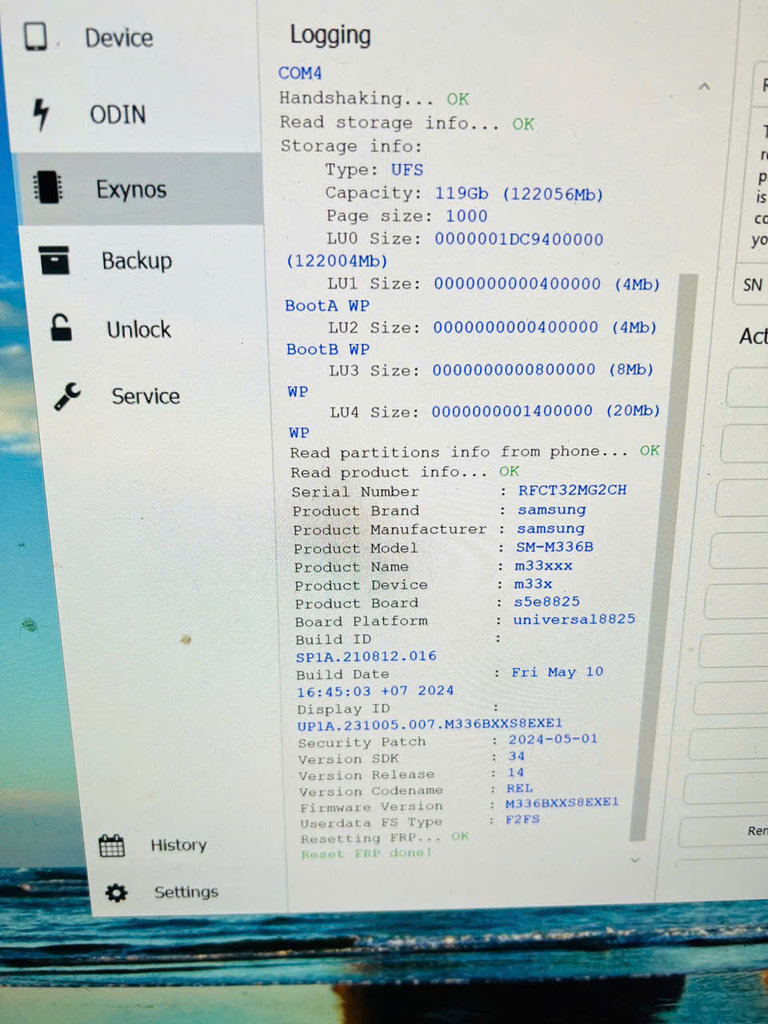Viewport: 768px width, 1024px height.
Task: Click LU4 size value 0000000001400000 (20Mb)
Action: pos(545,411)
